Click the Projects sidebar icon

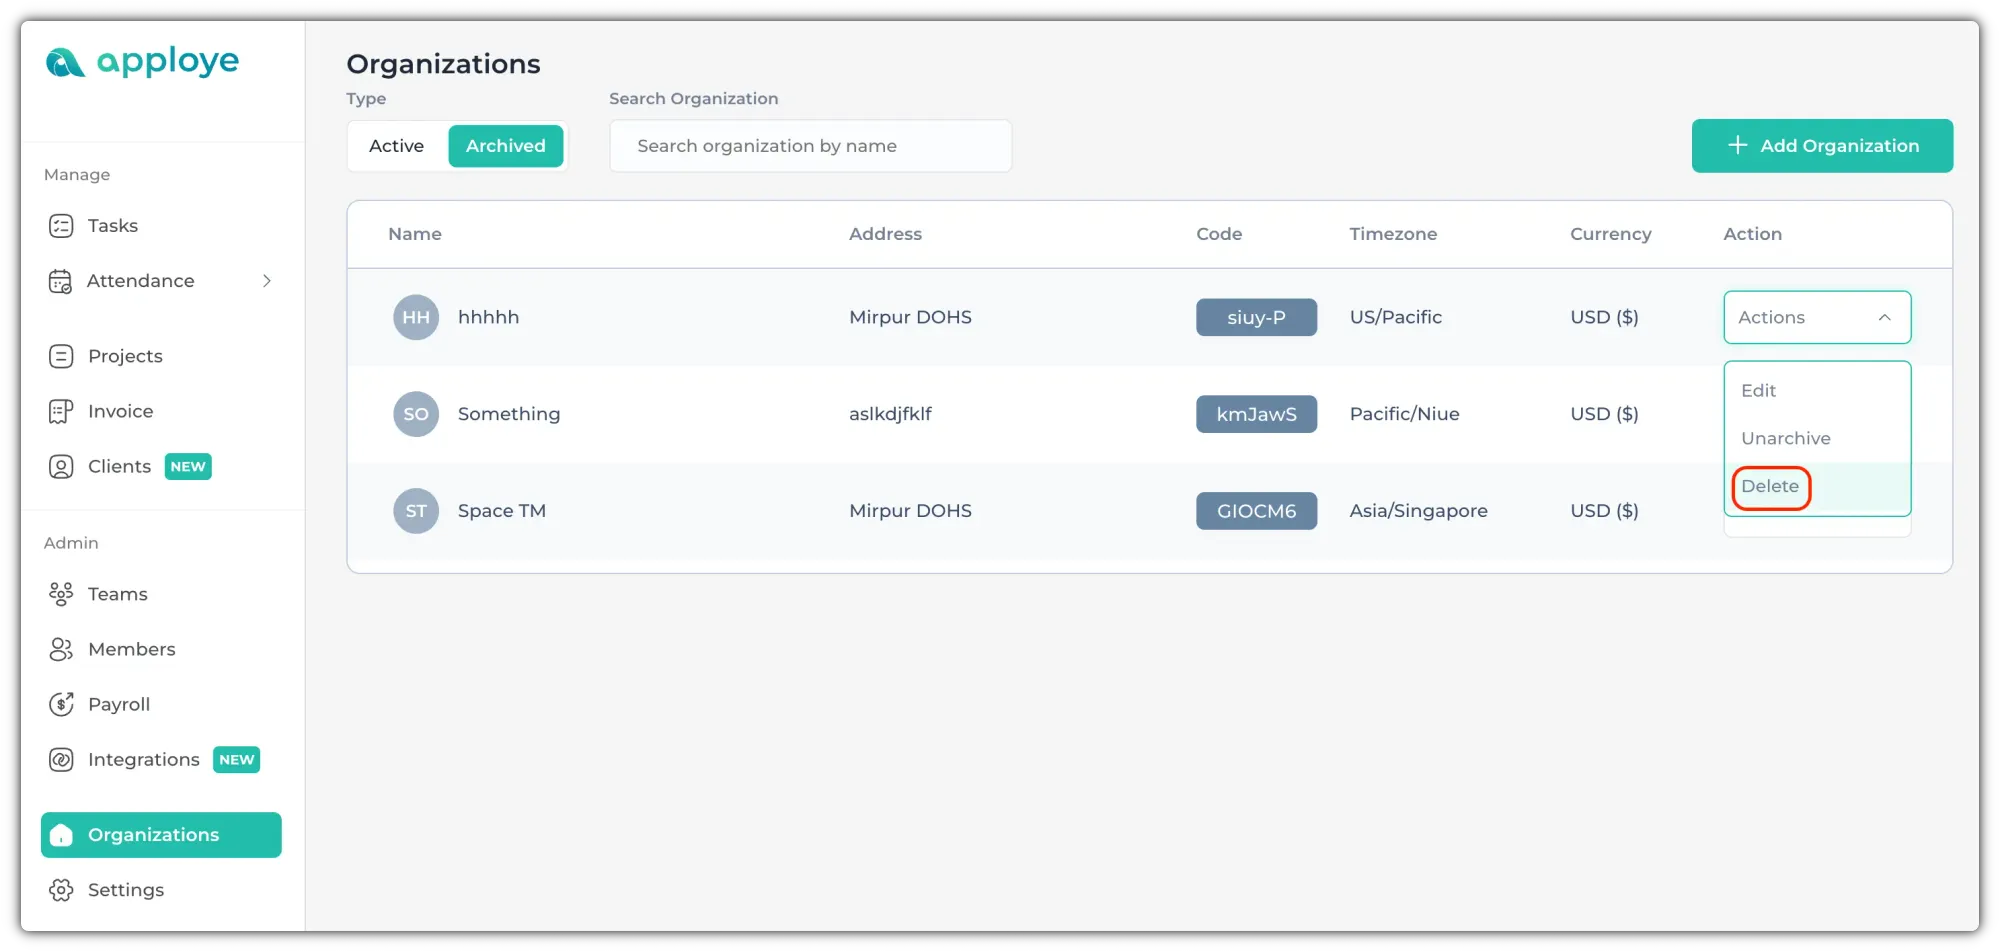pos(61,356)
